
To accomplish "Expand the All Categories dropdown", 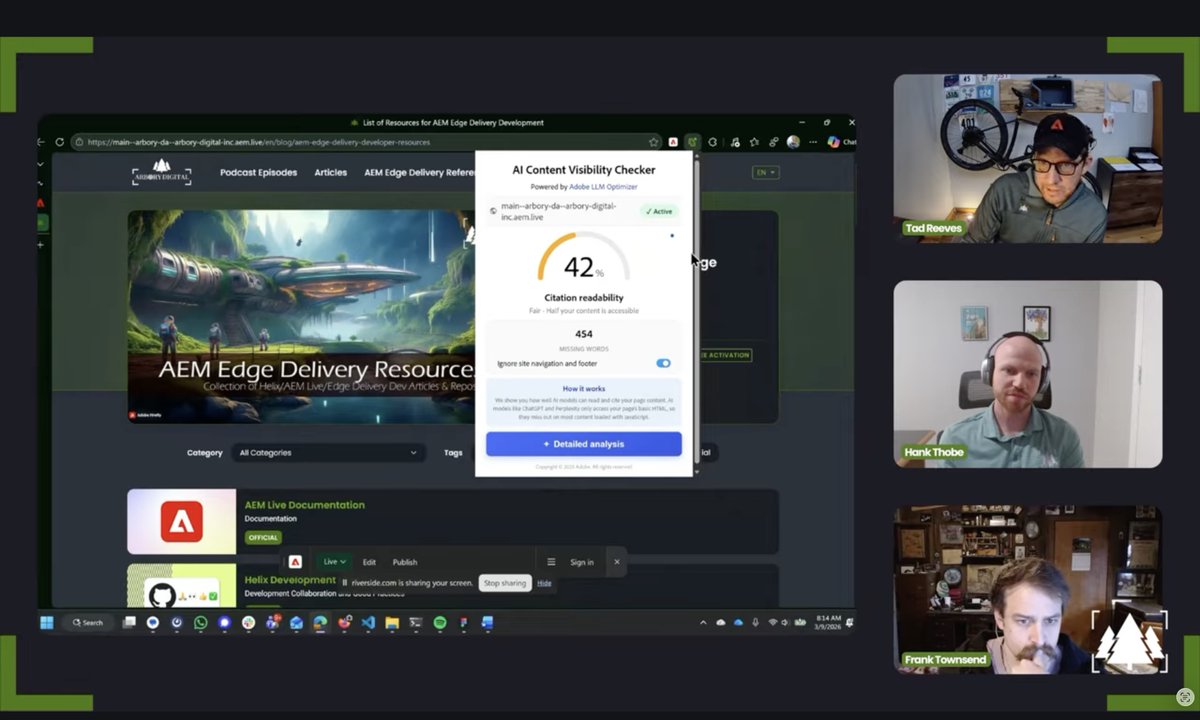I will pyautogui.click(x=328, y=453).
